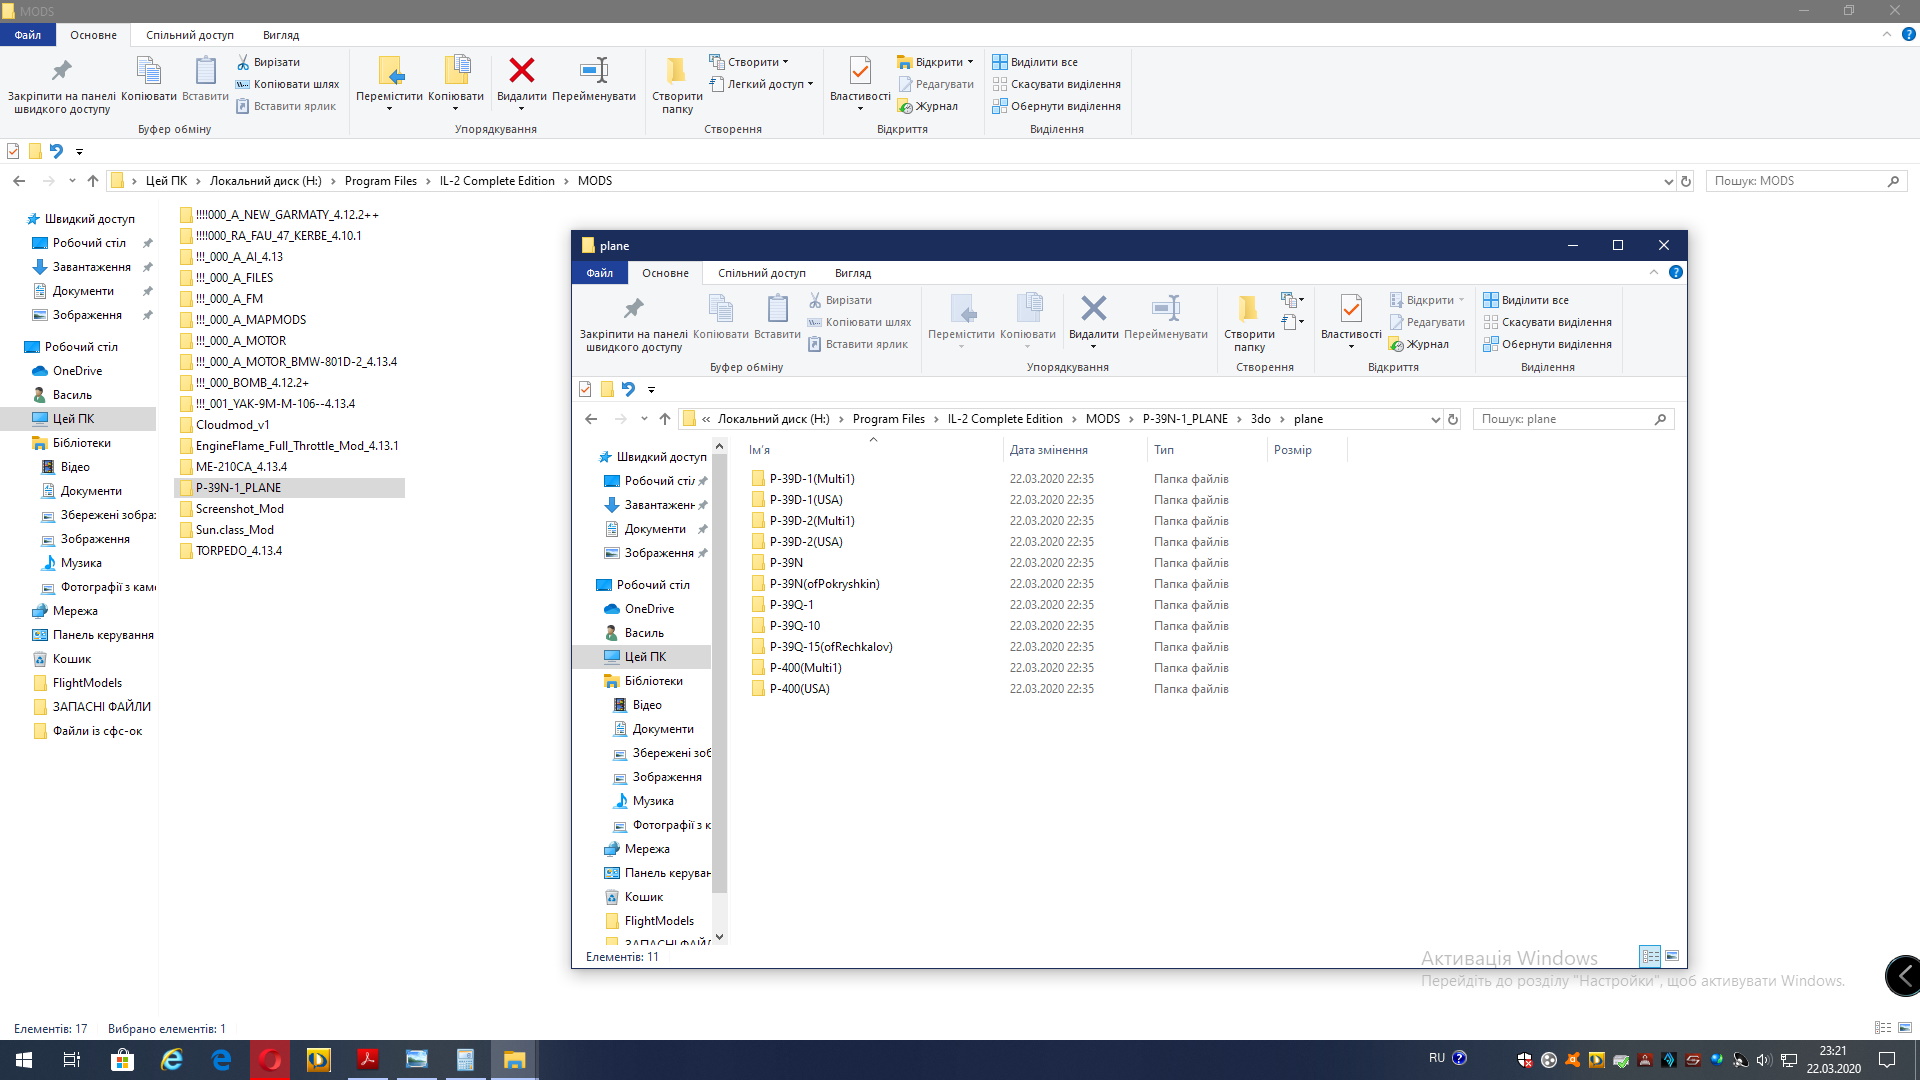
Task: Click the Copy icon in MODS clipboard group
Action: [148, 71]
